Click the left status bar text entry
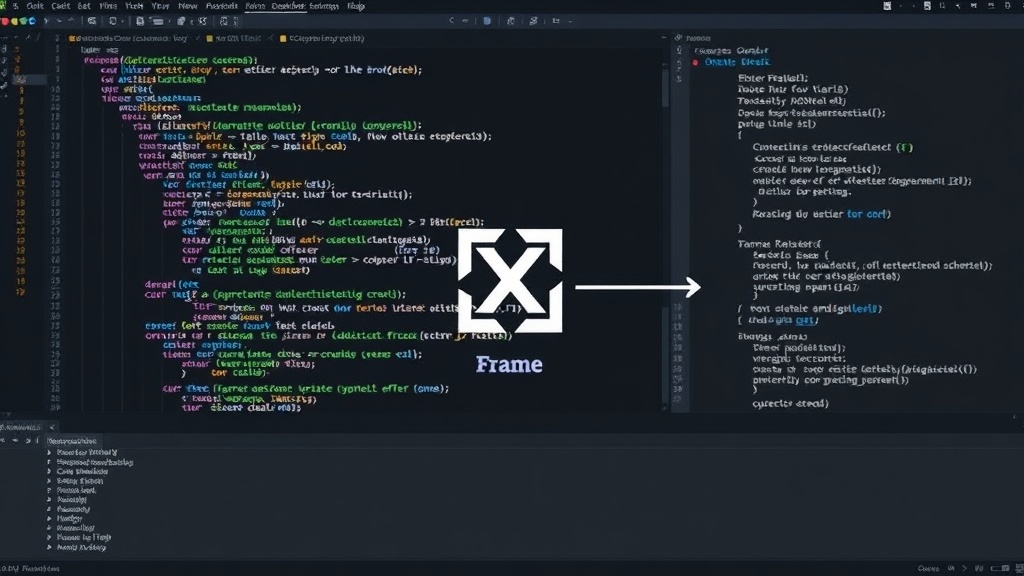Screen dimensions: 1024x576 pyautogui.click(x=31, y=568)
